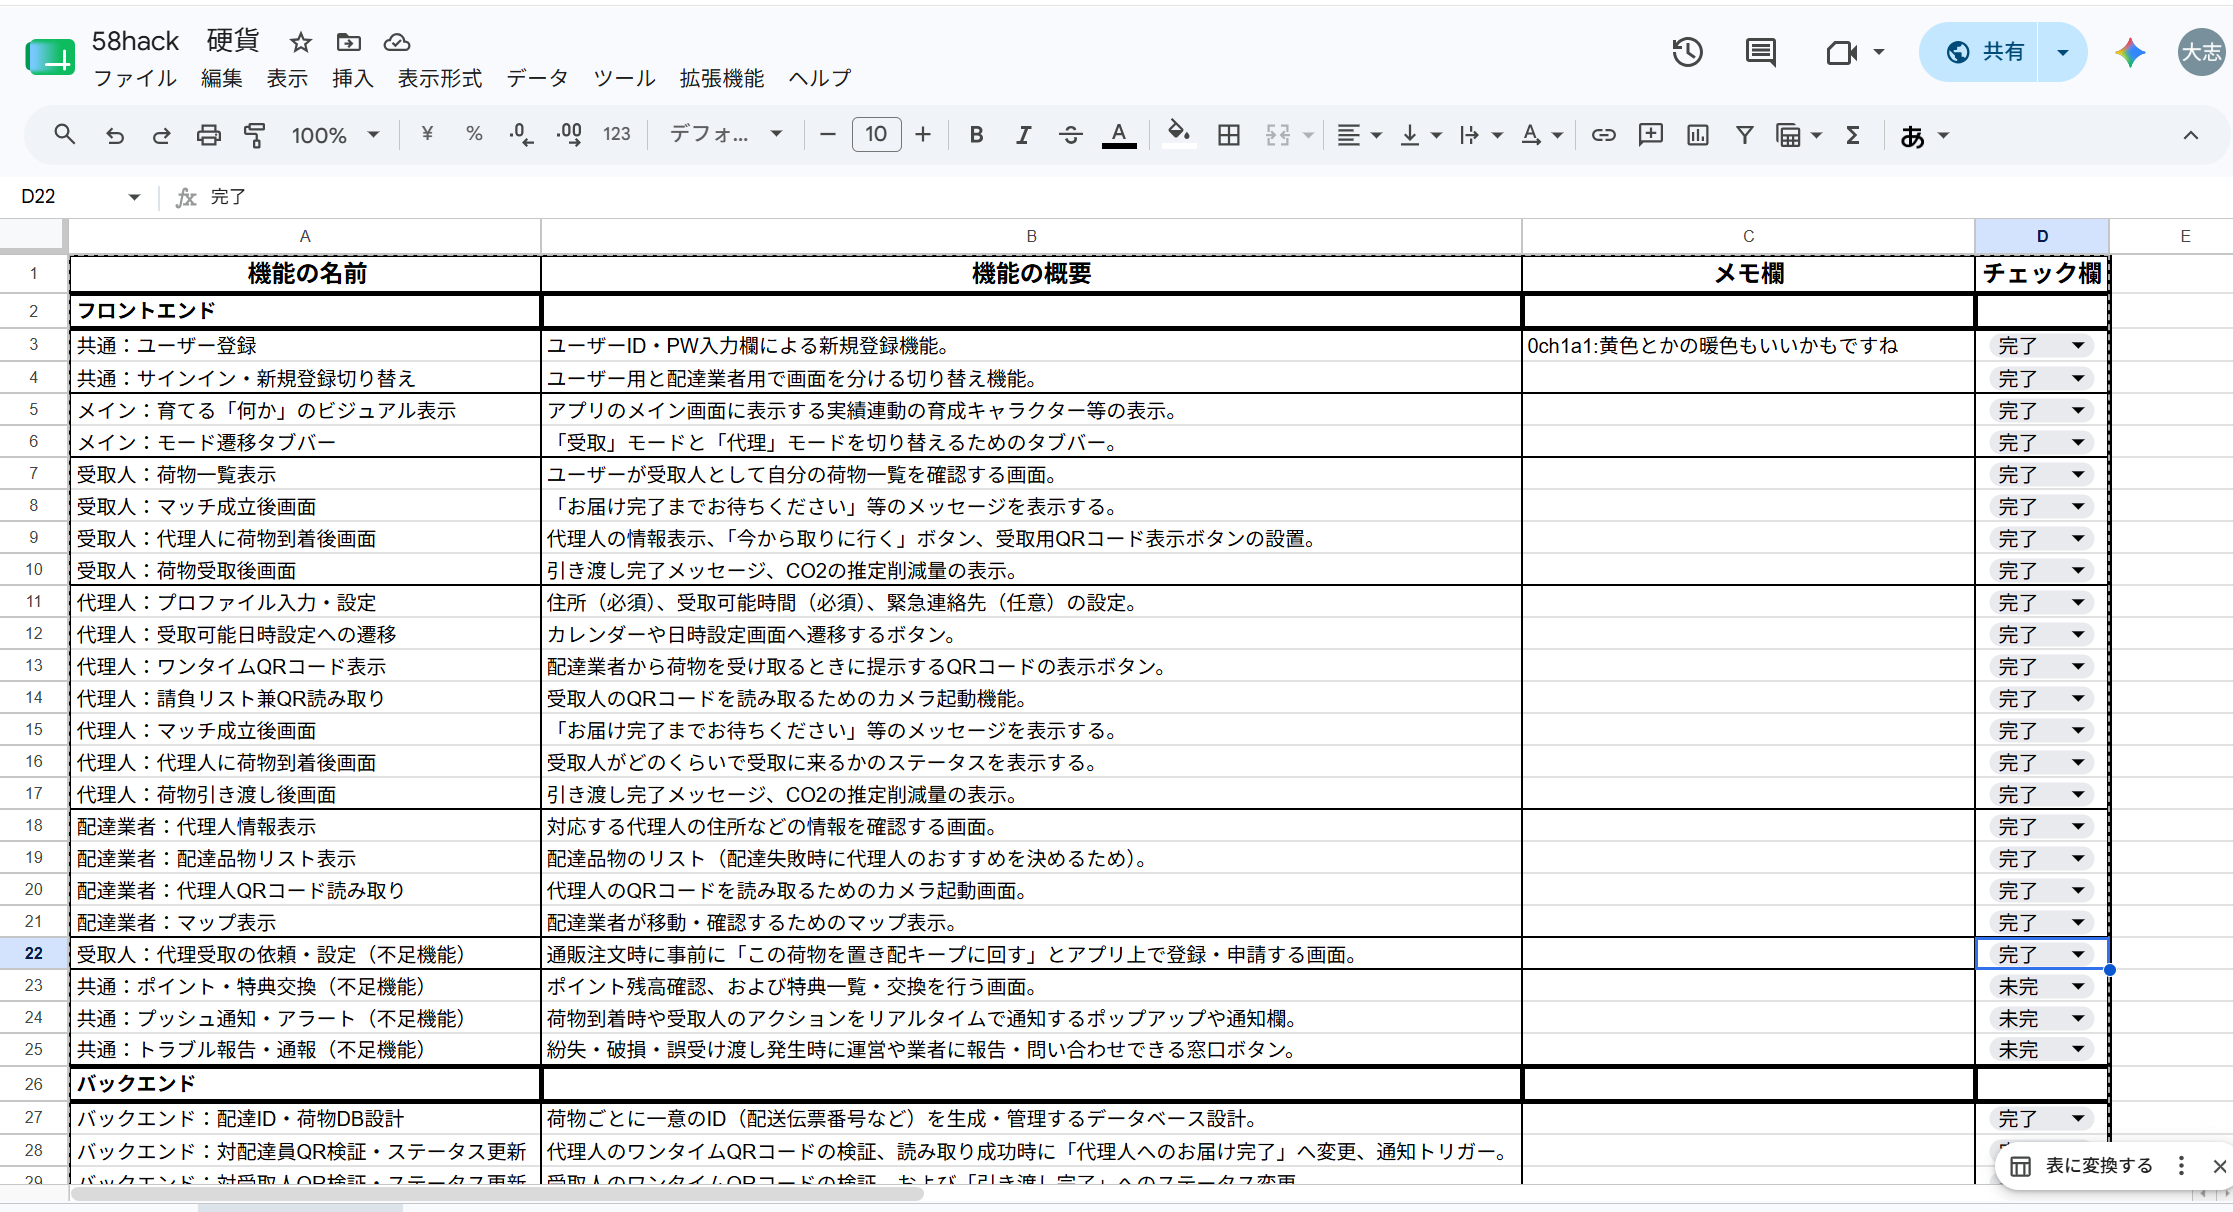This screenshot has height=1212, width=2233.
Task: Toggle italic formatting
Action: 1023,135
